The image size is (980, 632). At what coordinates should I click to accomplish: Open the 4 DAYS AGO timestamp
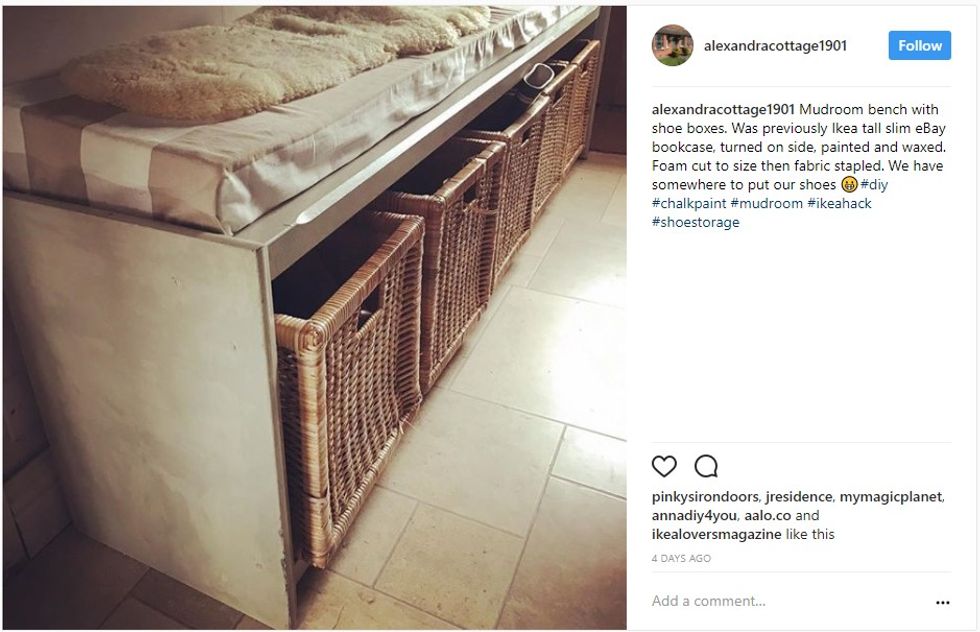[681, 558]
